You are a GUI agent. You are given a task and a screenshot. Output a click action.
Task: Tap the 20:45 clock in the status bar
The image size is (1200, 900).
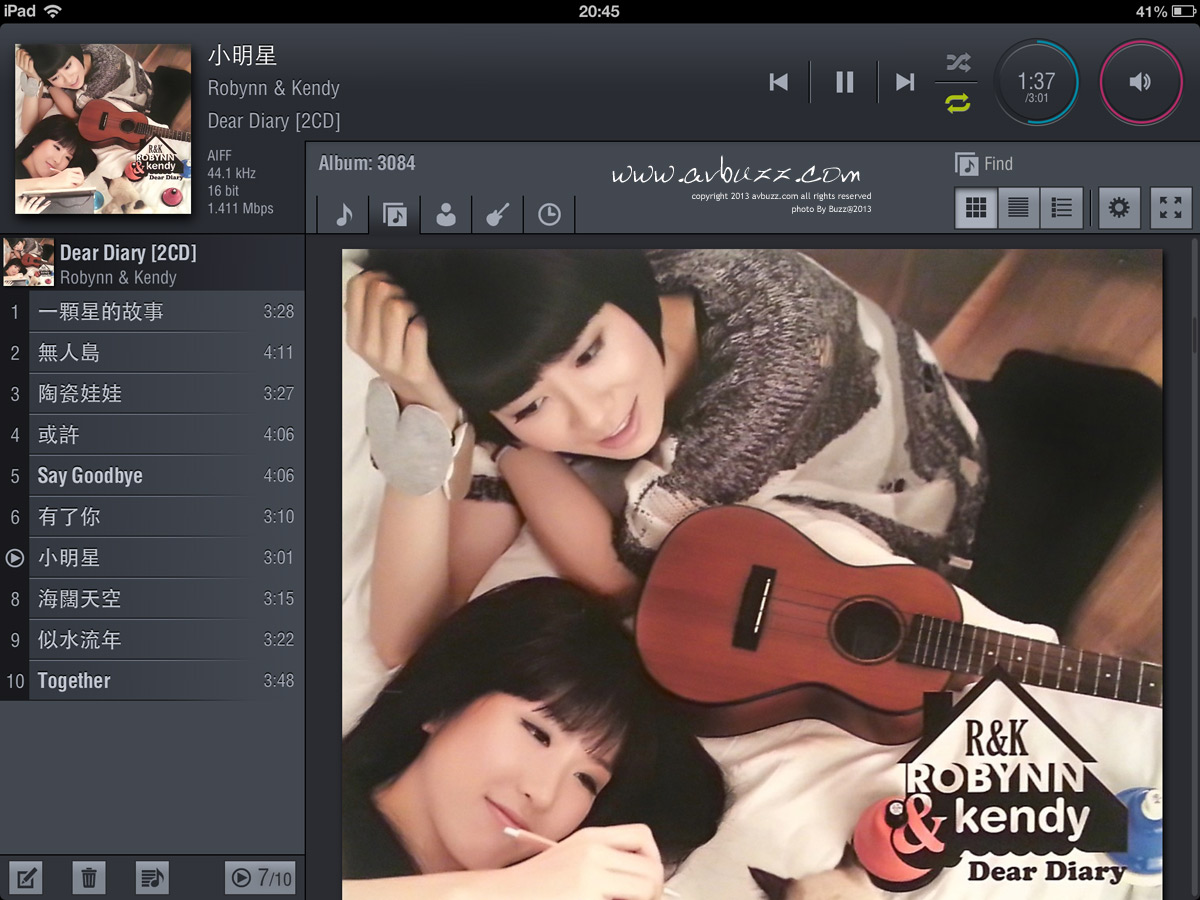tap(599, 11)
